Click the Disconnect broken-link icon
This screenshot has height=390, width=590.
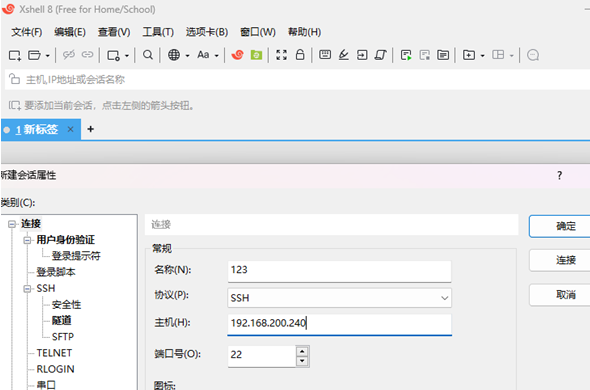pyautogui.click(x=68, y=55)
